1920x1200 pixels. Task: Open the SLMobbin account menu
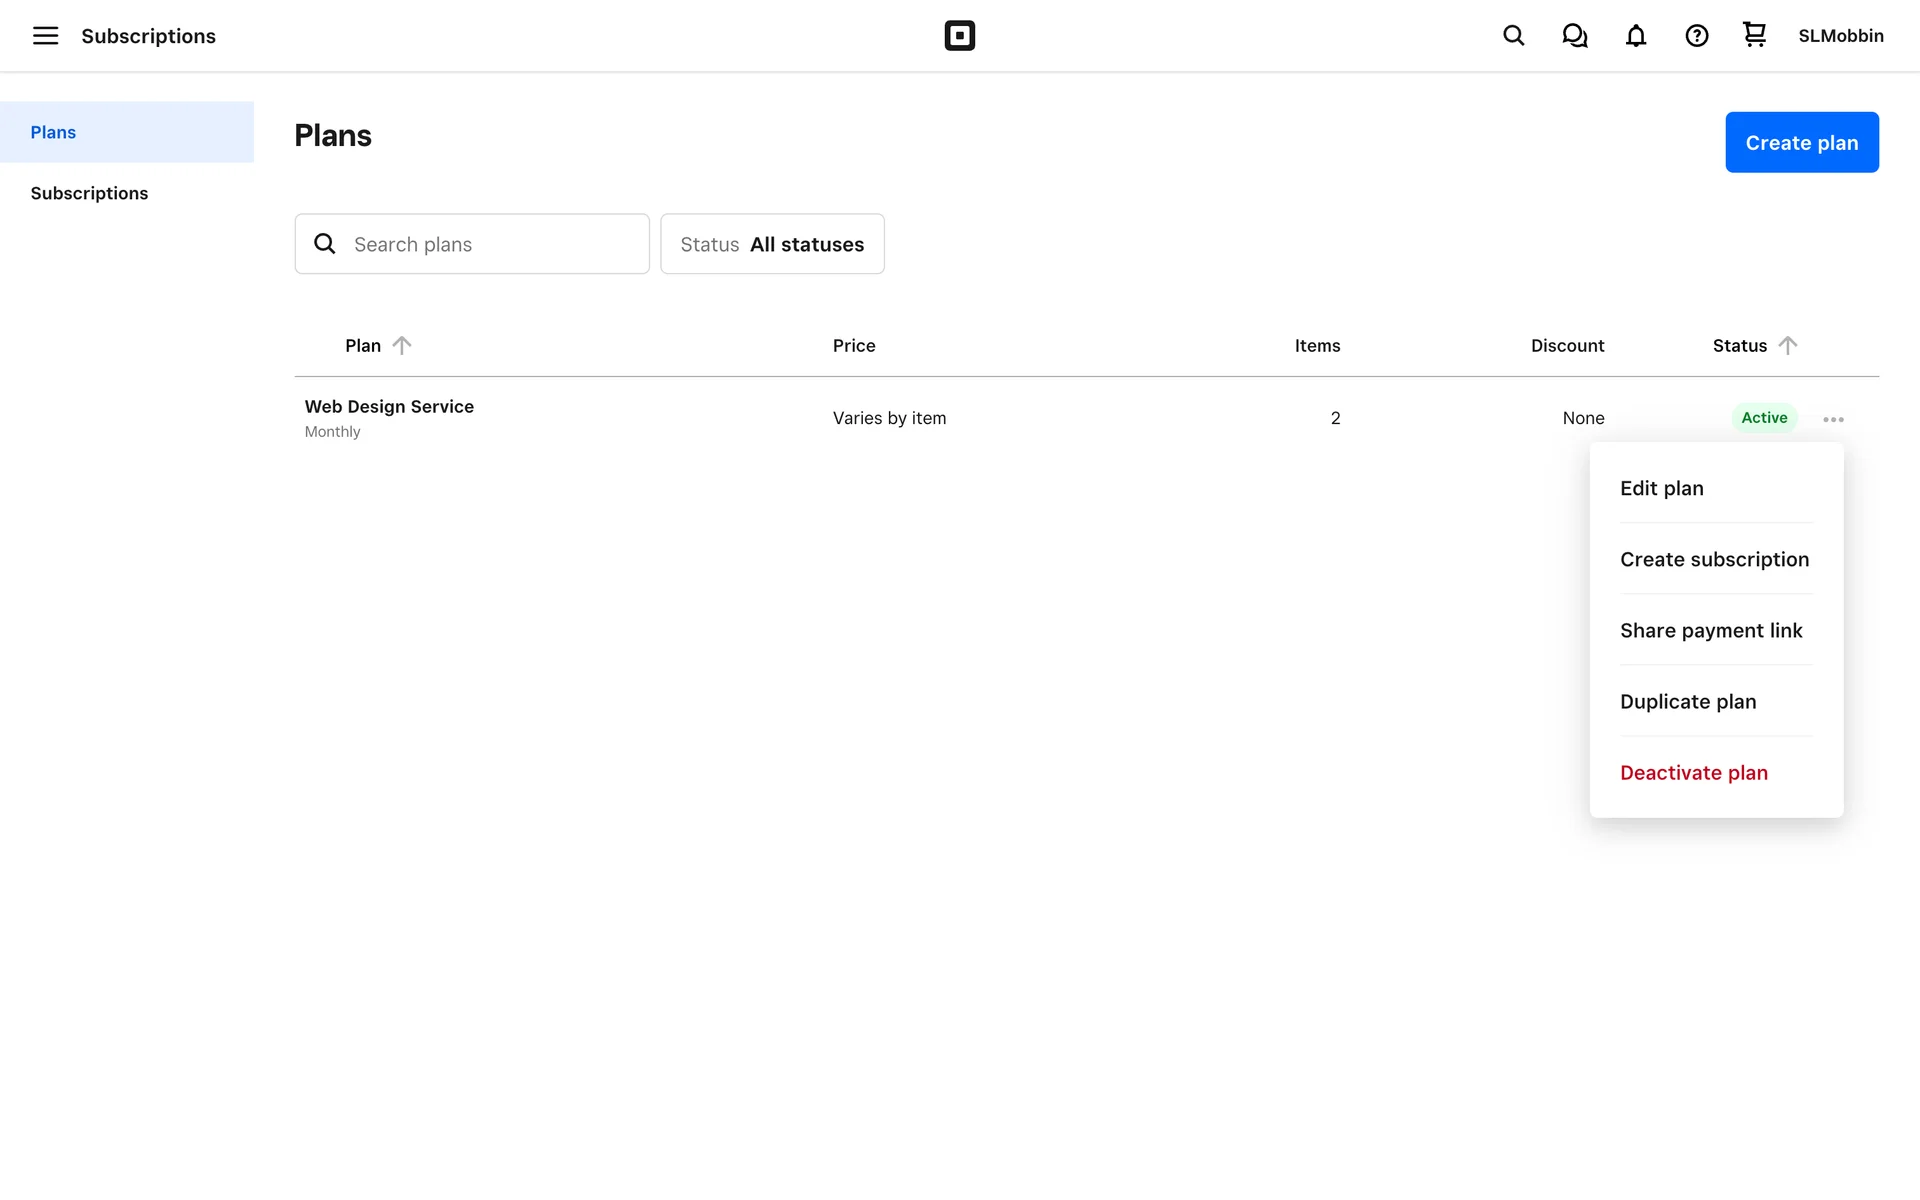pos(1840,36)
